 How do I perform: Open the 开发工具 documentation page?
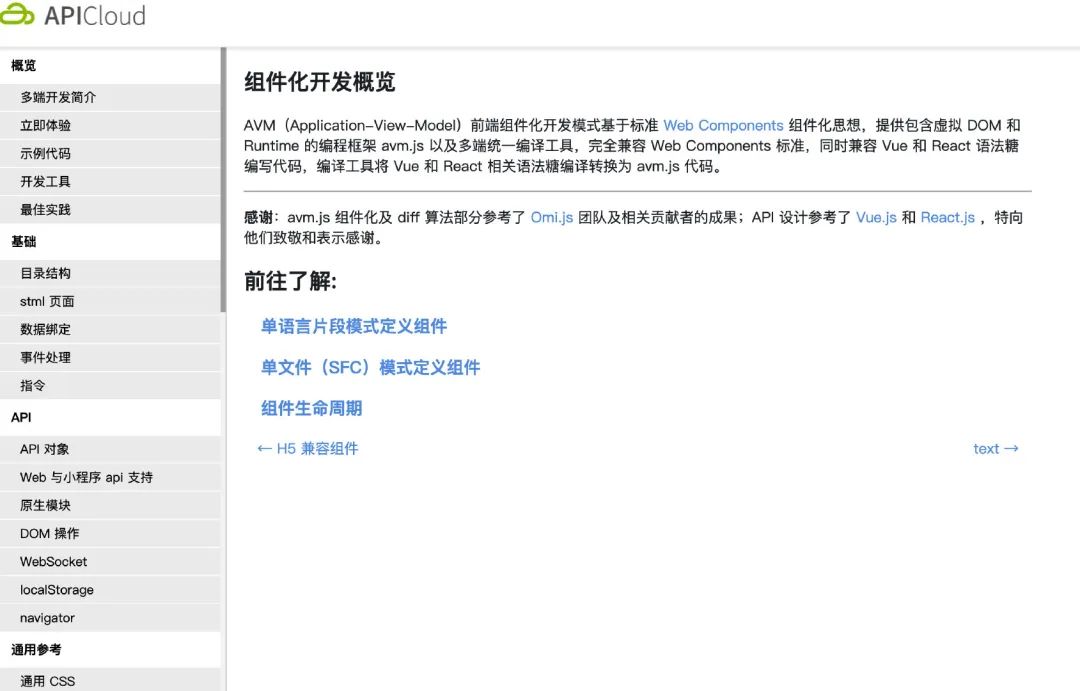(48, 181)
